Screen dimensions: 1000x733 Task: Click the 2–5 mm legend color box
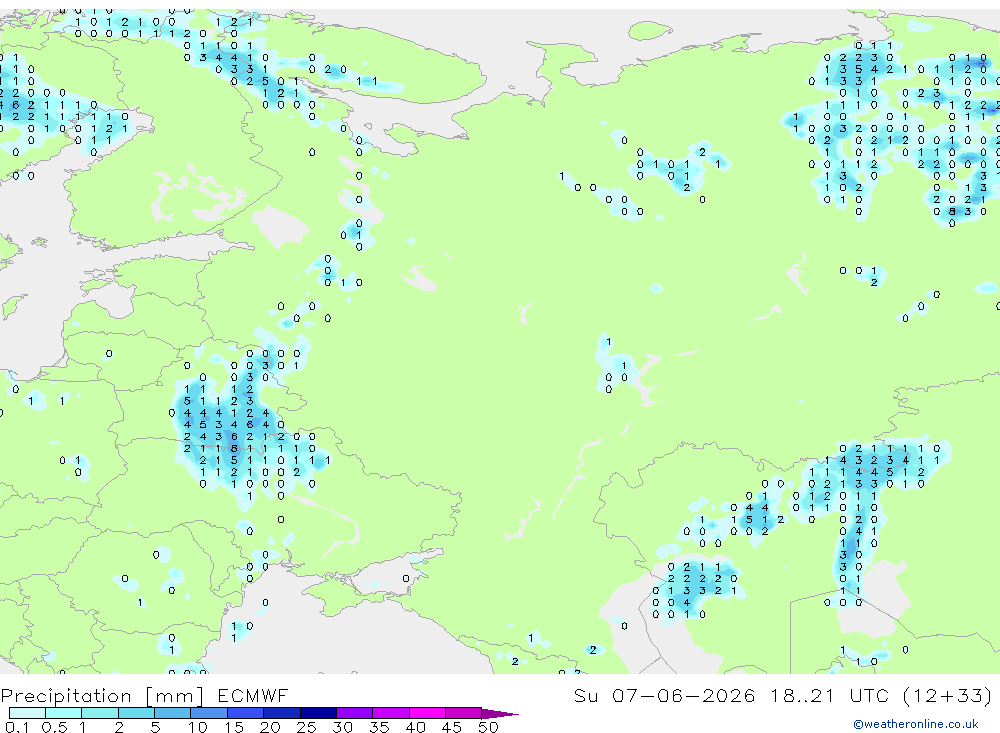(x=136, y=713)
